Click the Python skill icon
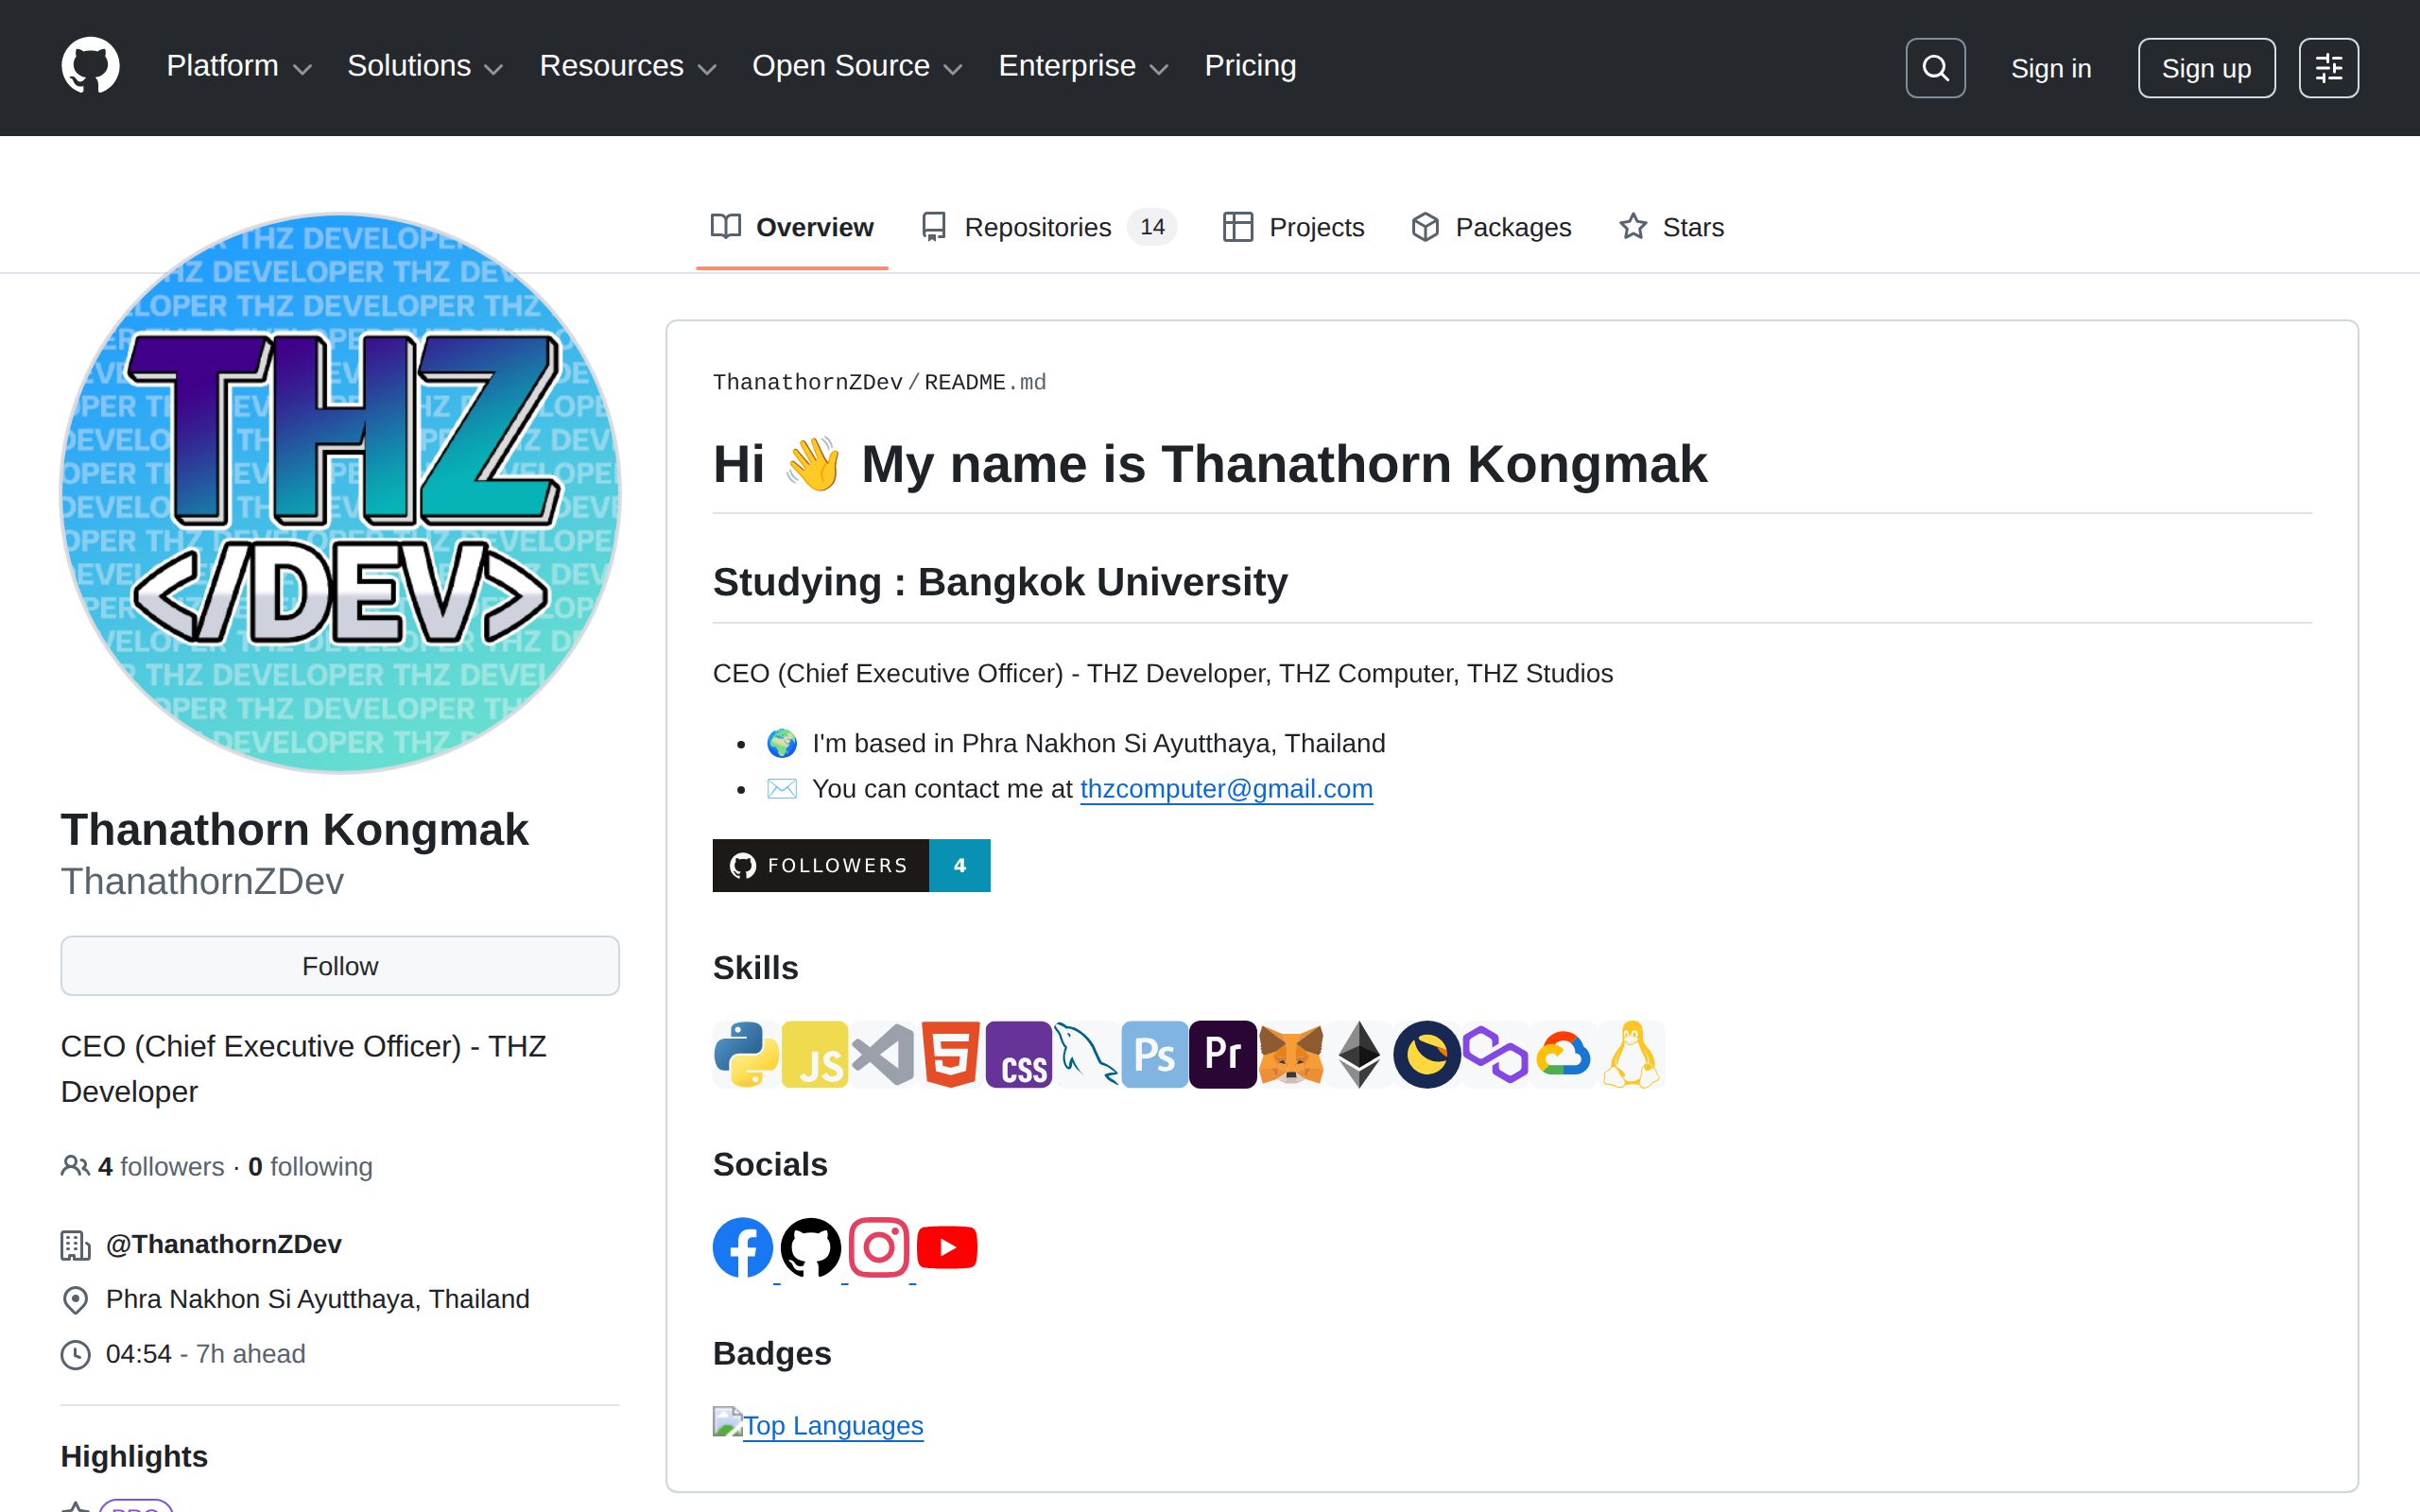 [746, 1054]
